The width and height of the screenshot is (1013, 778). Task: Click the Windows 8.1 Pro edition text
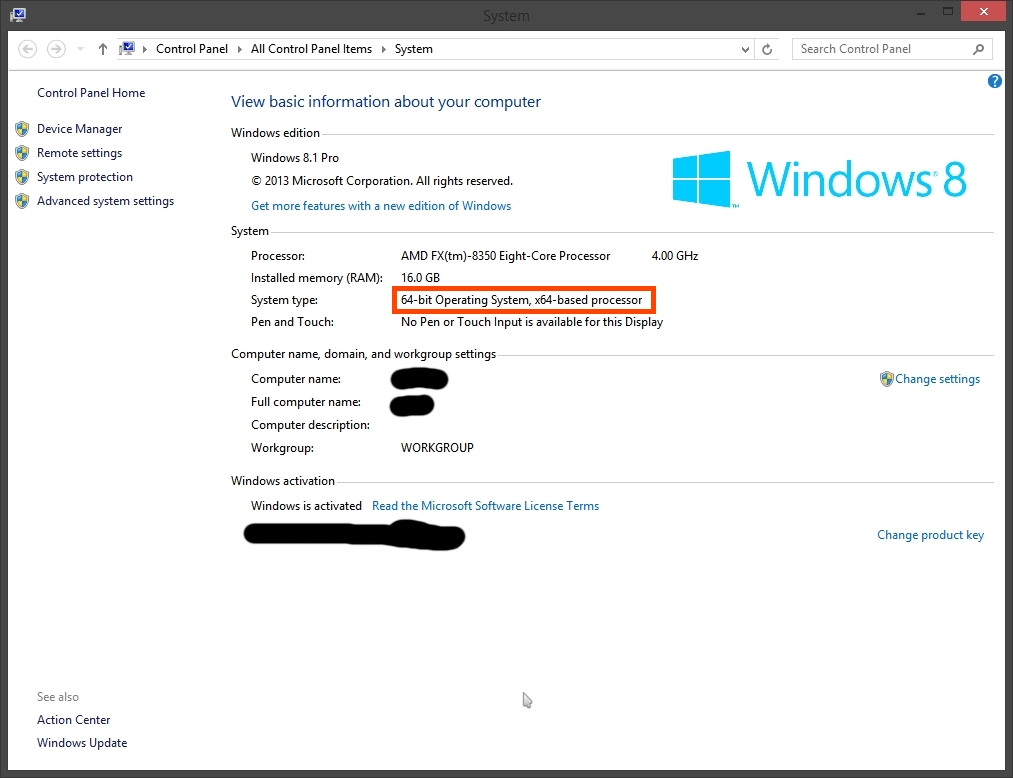point(295,158)
